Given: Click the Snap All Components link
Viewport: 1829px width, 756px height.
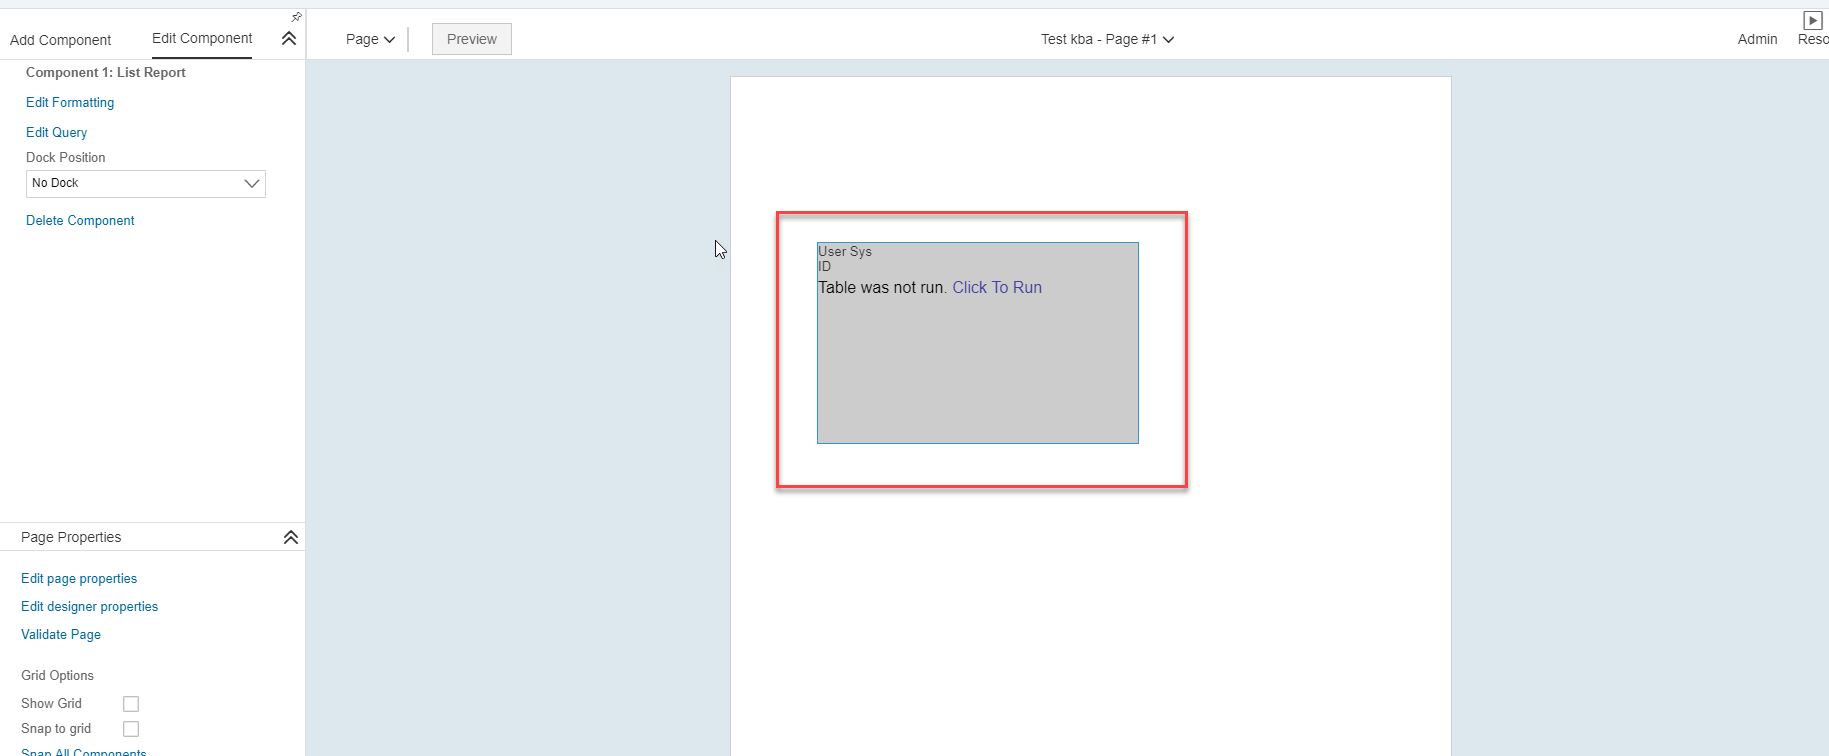Looking at the screenshot, I should click(84, 751).
